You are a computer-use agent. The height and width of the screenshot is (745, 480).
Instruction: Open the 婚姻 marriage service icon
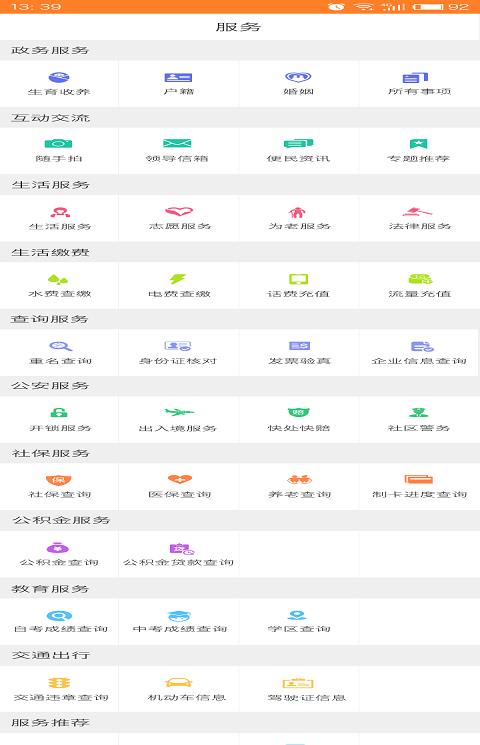[x=298, y=77]
